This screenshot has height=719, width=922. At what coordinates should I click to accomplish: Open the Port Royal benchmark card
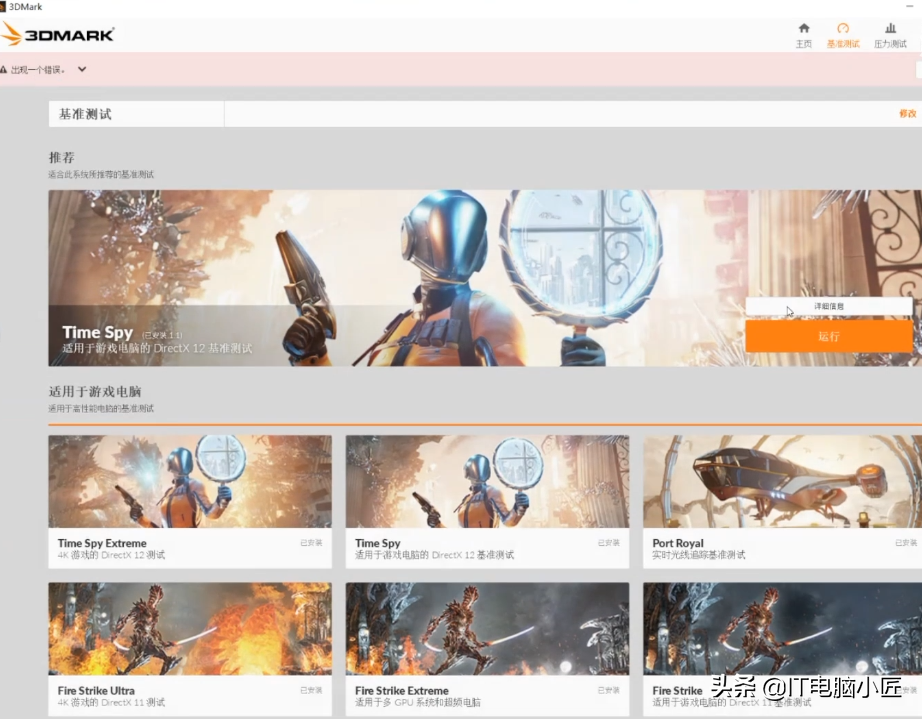coord(783,501)
